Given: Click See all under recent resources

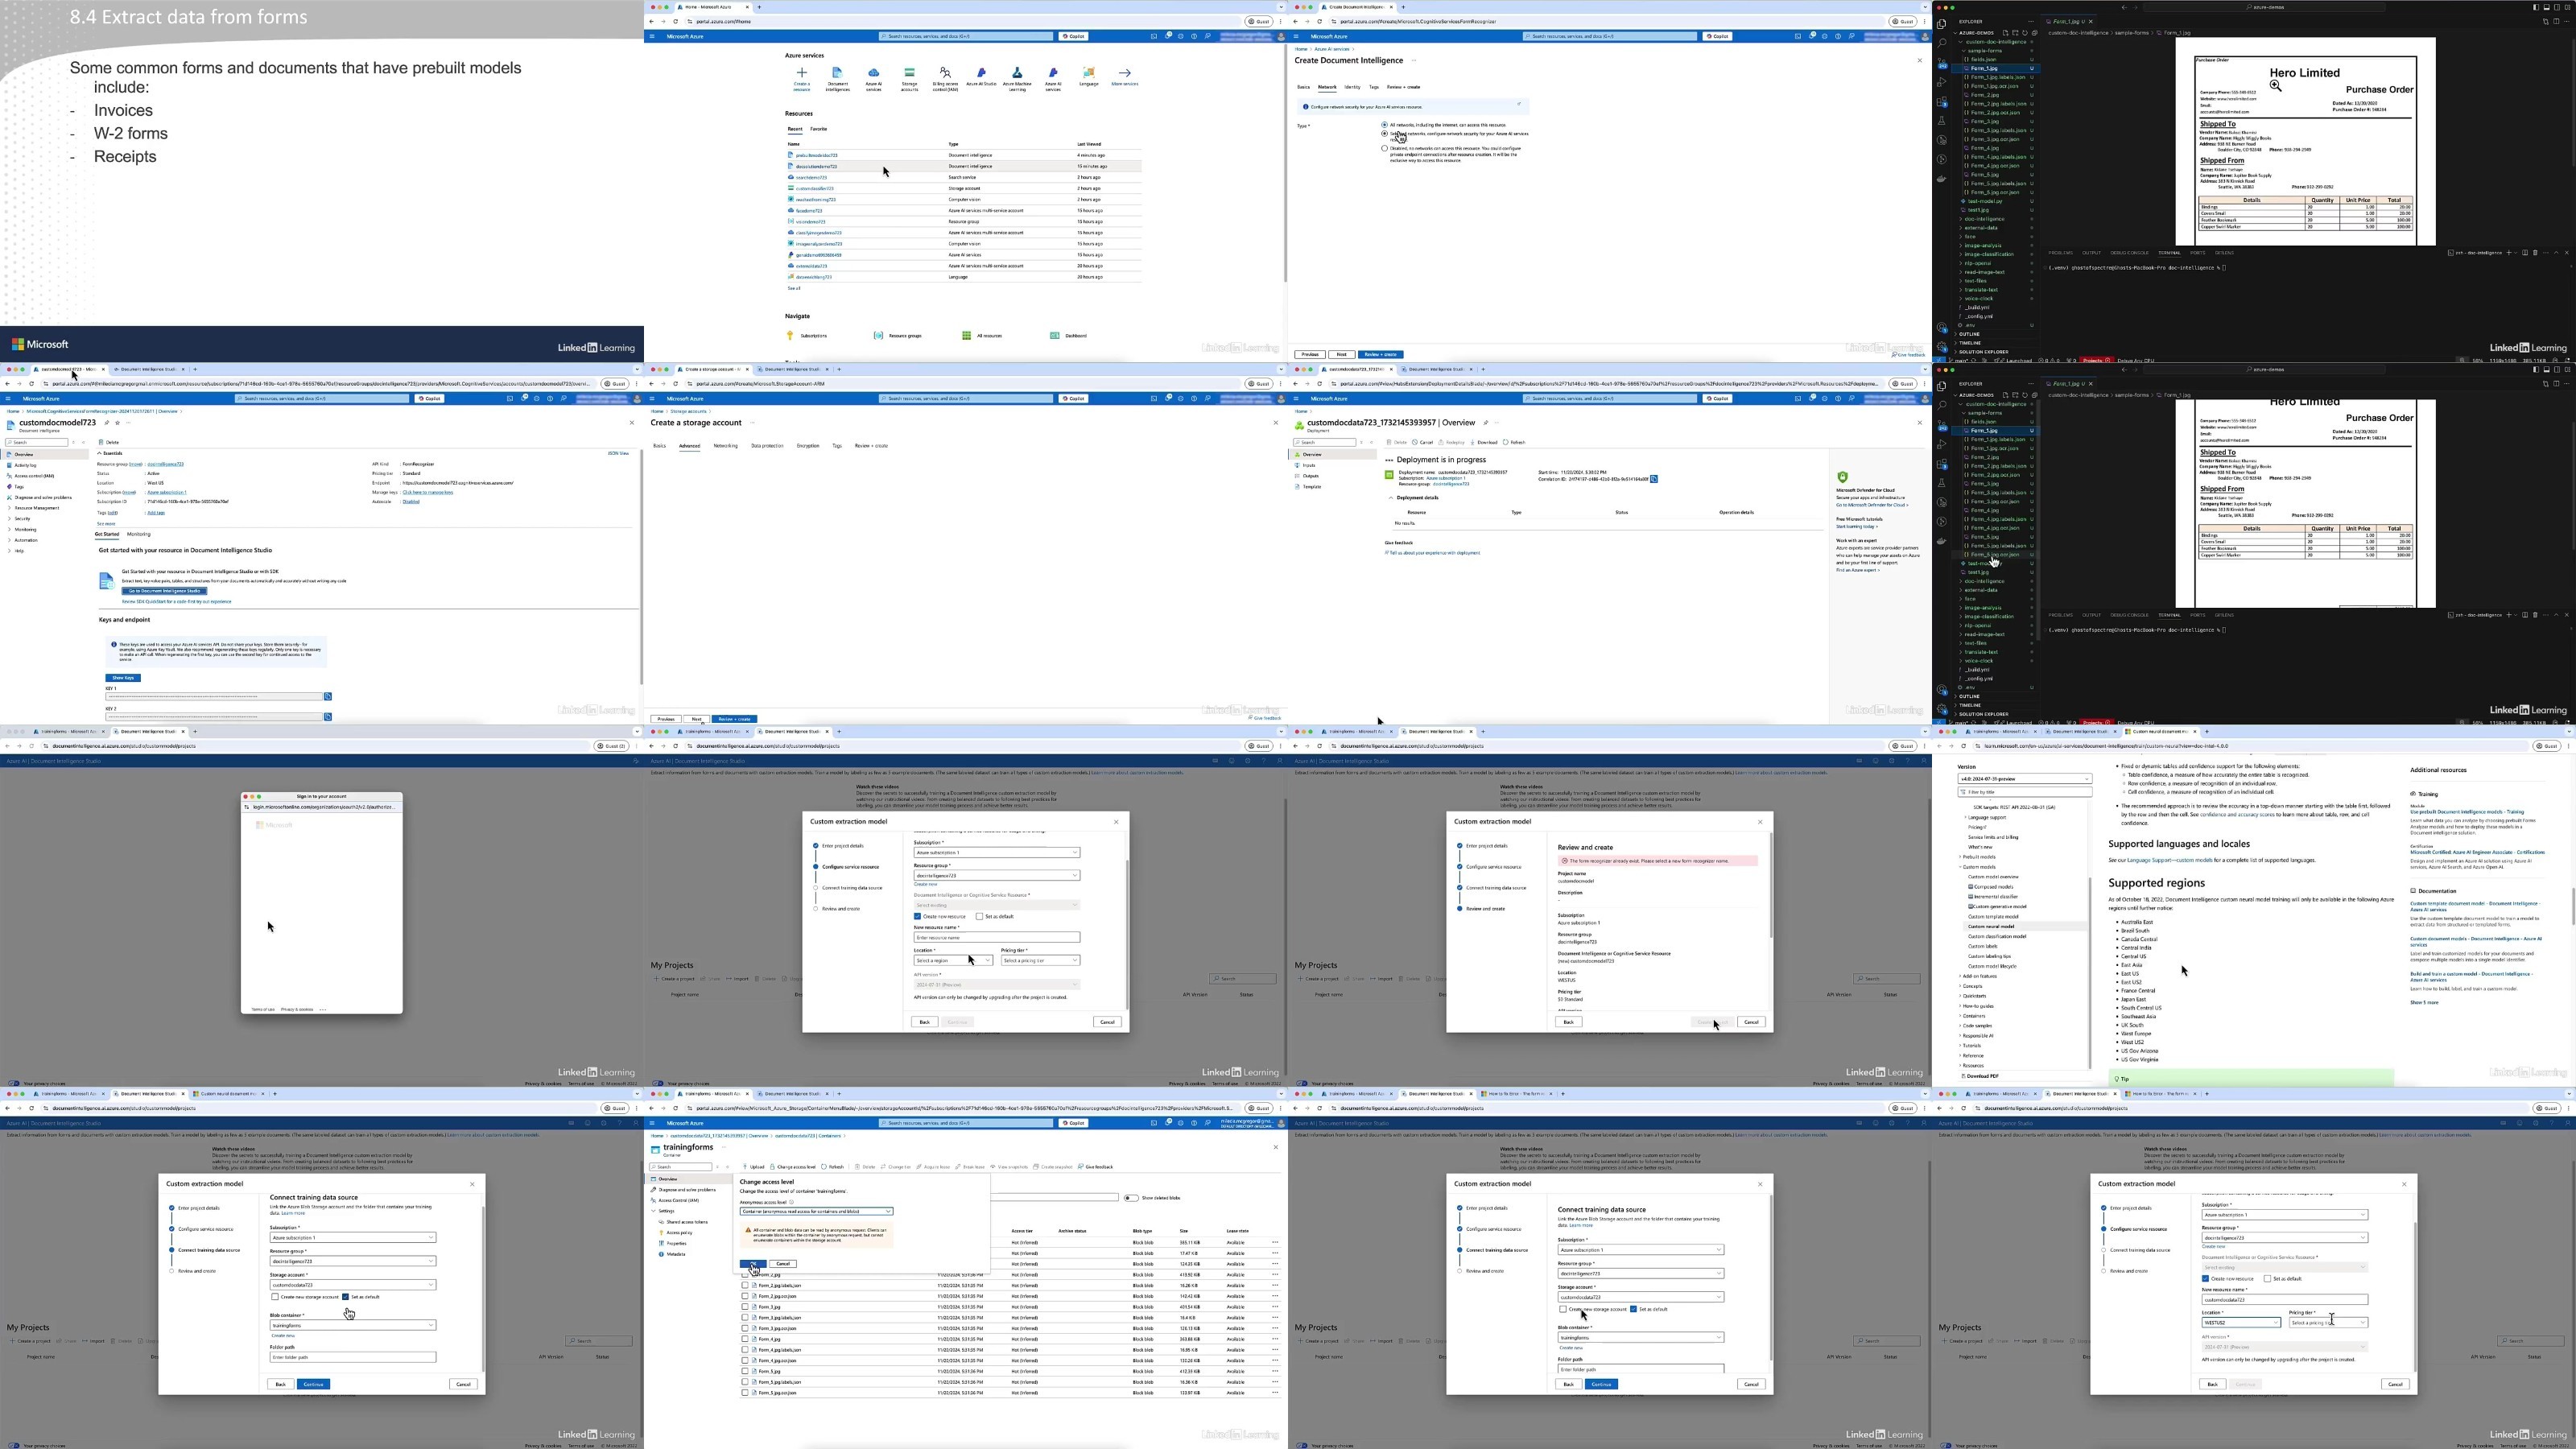Looking at the screenshot, I should [x=794, y=288].
